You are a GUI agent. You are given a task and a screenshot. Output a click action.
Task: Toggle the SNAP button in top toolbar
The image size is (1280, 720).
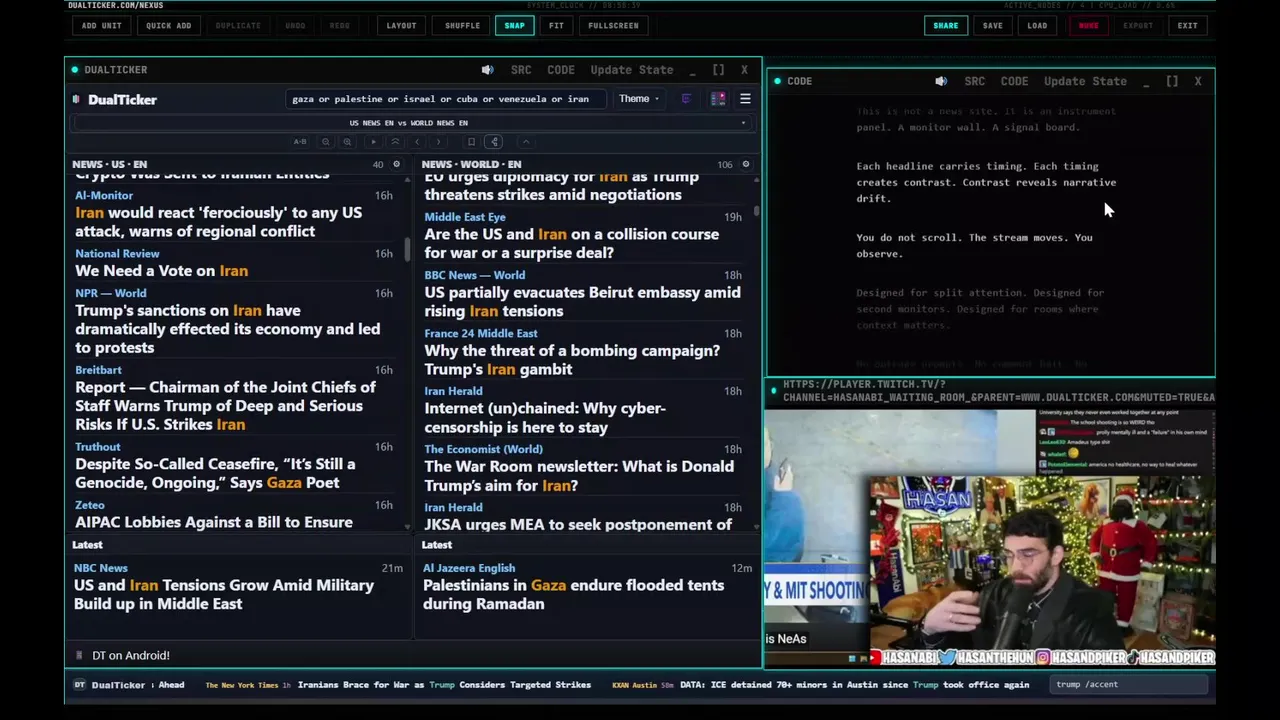tap(514, 25)
